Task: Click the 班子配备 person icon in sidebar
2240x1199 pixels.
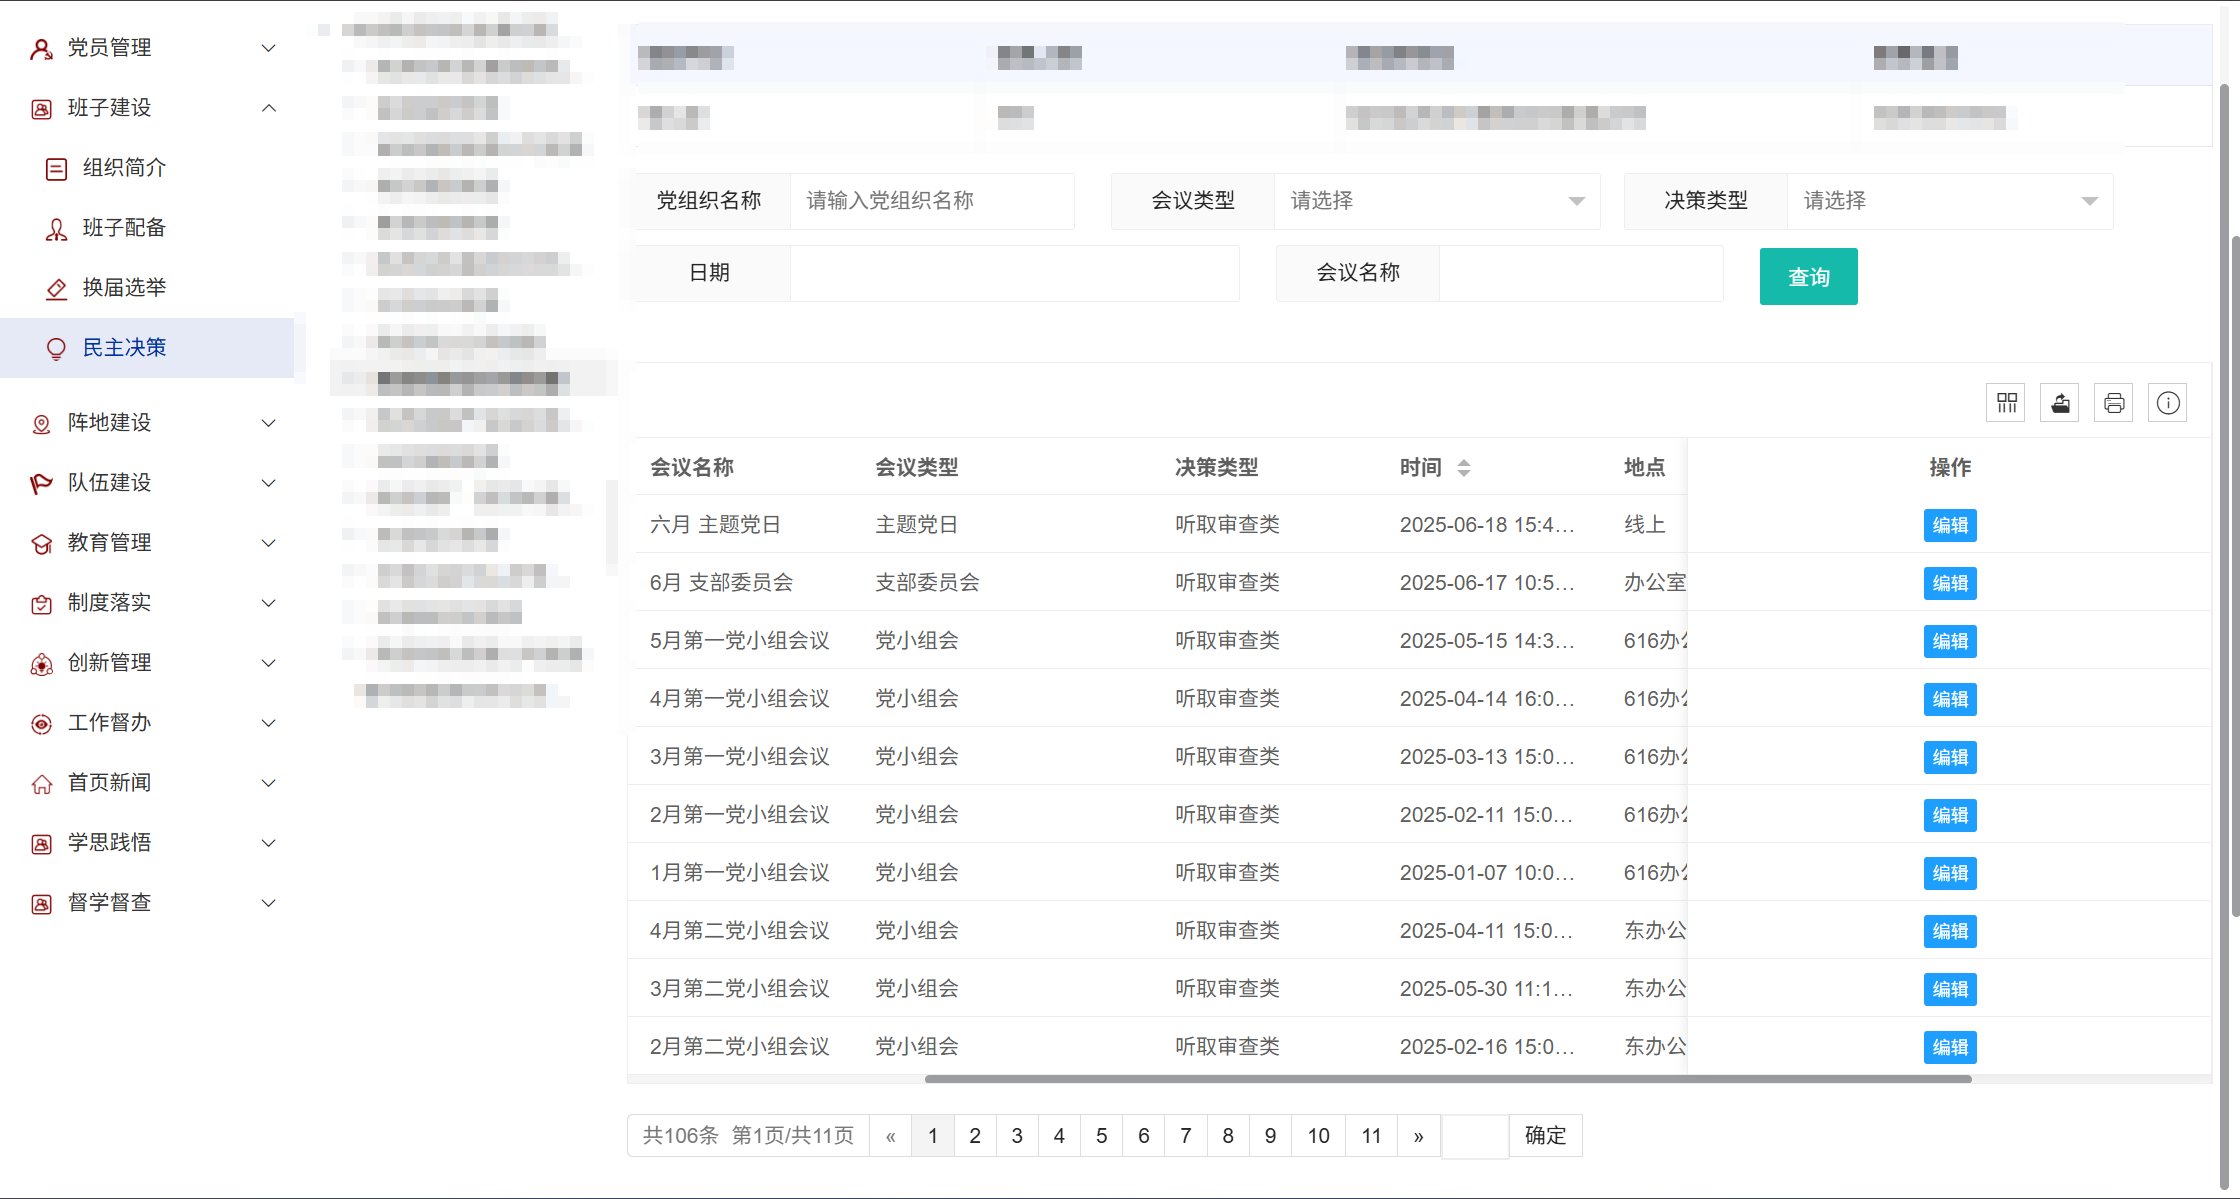Action: tap(55, 228)
